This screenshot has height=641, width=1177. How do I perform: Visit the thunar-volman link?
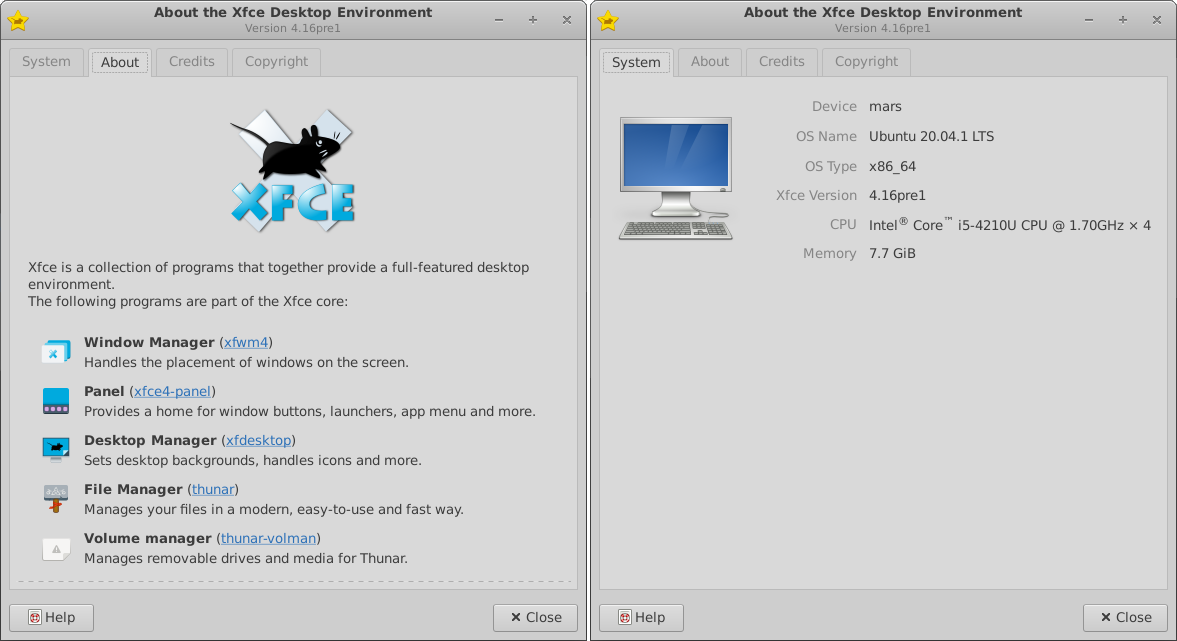point(269,539)
